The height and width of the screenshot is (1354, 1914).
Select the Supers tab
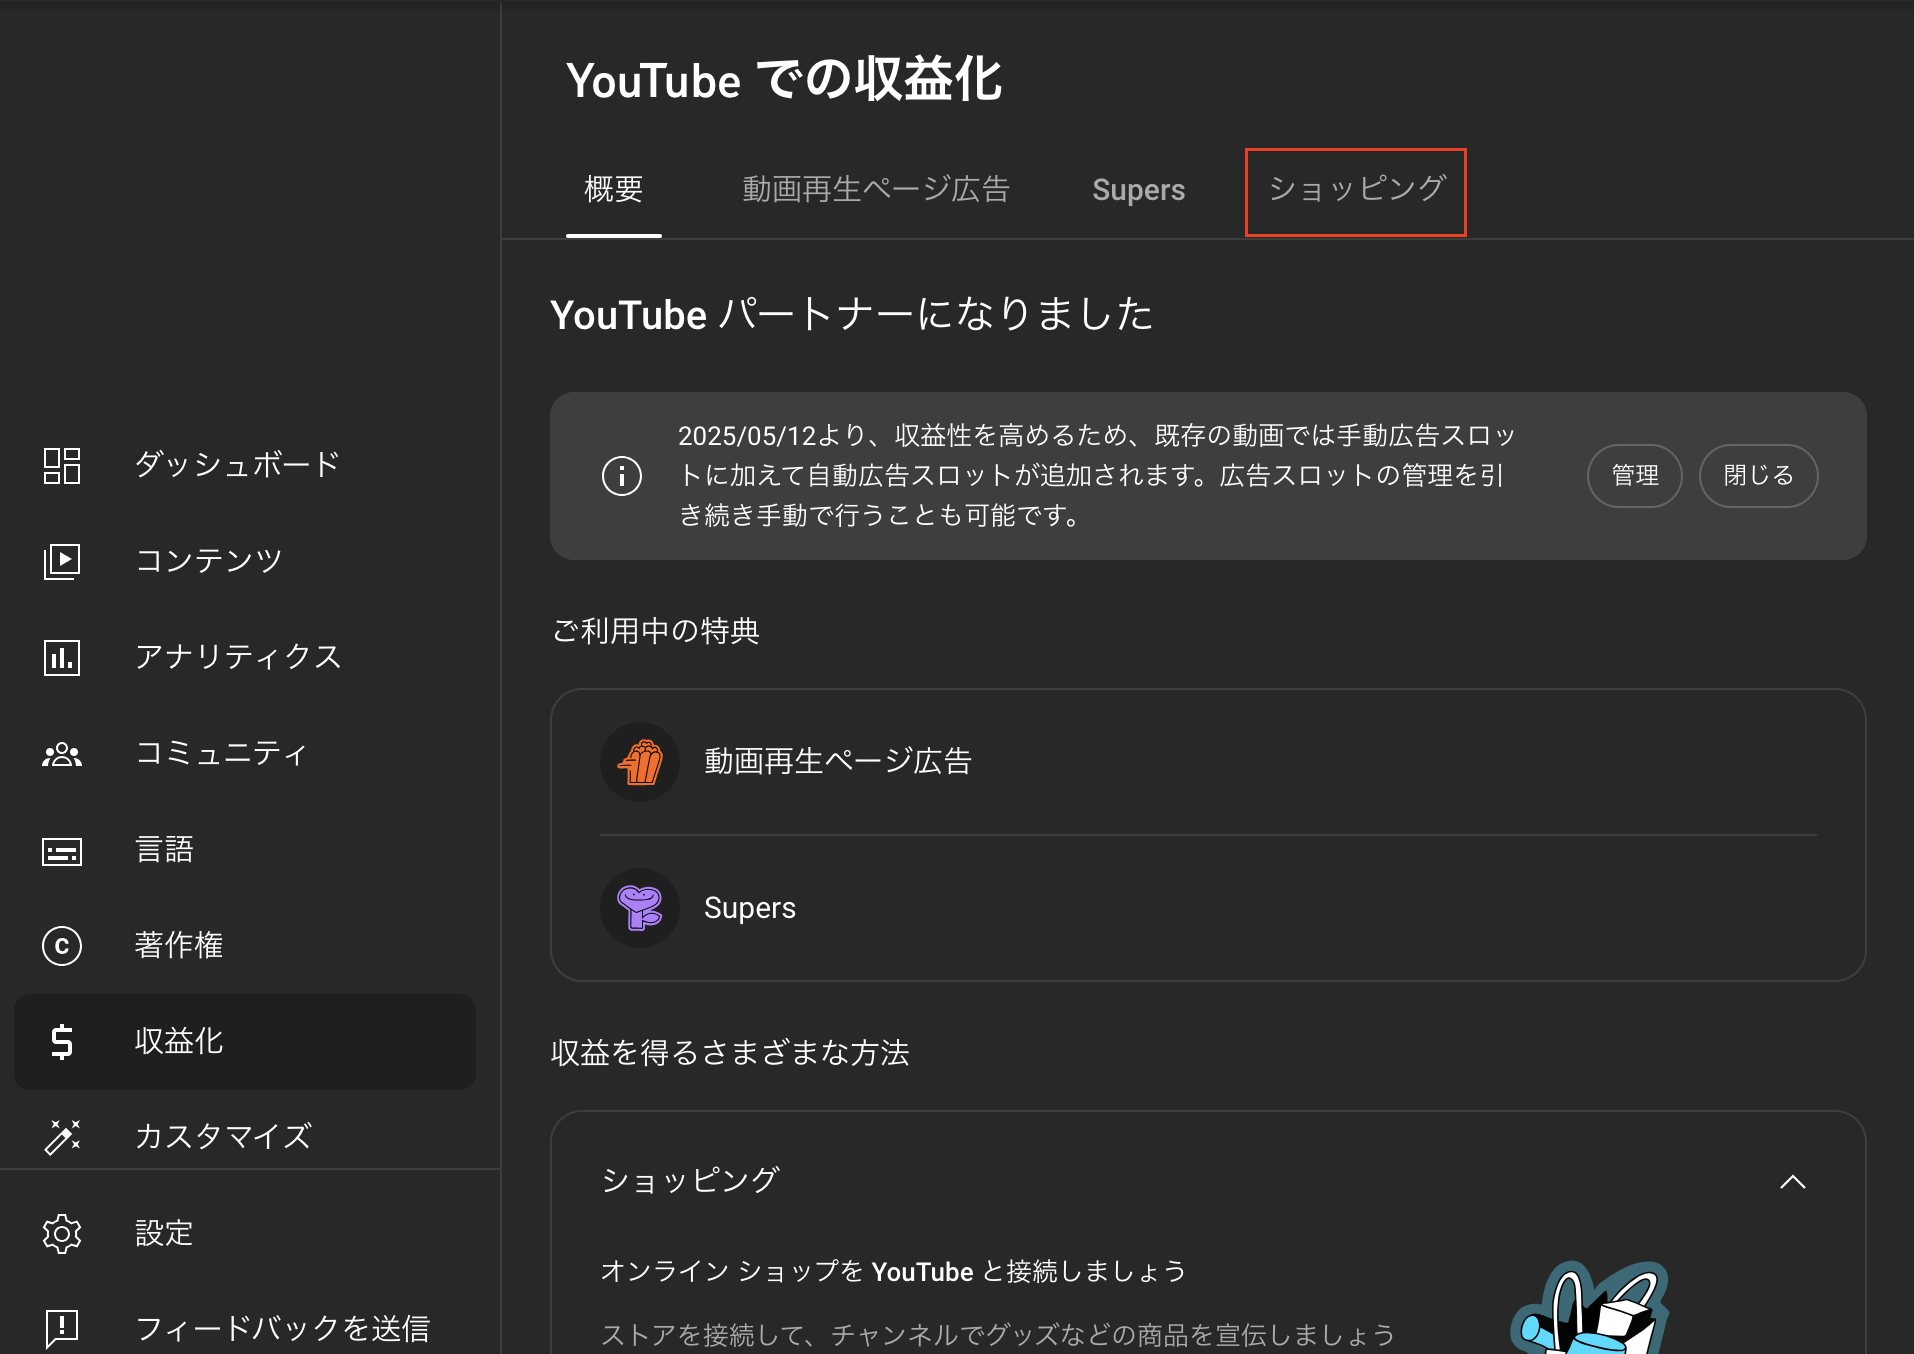(1138, 190)
